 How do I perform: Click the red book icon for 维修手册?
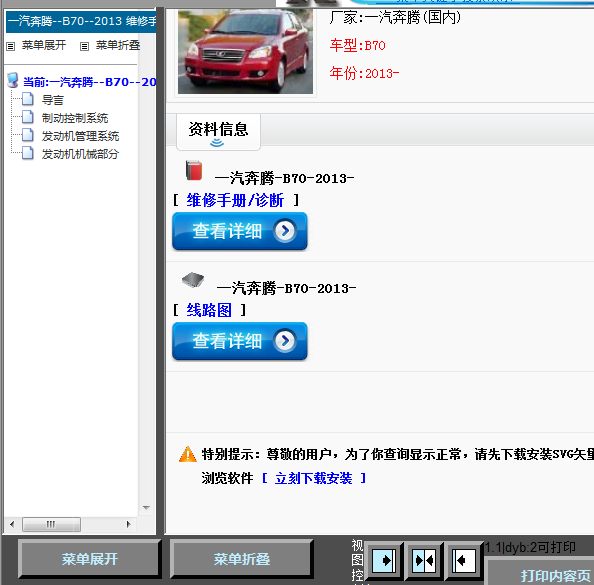(194, 170)
